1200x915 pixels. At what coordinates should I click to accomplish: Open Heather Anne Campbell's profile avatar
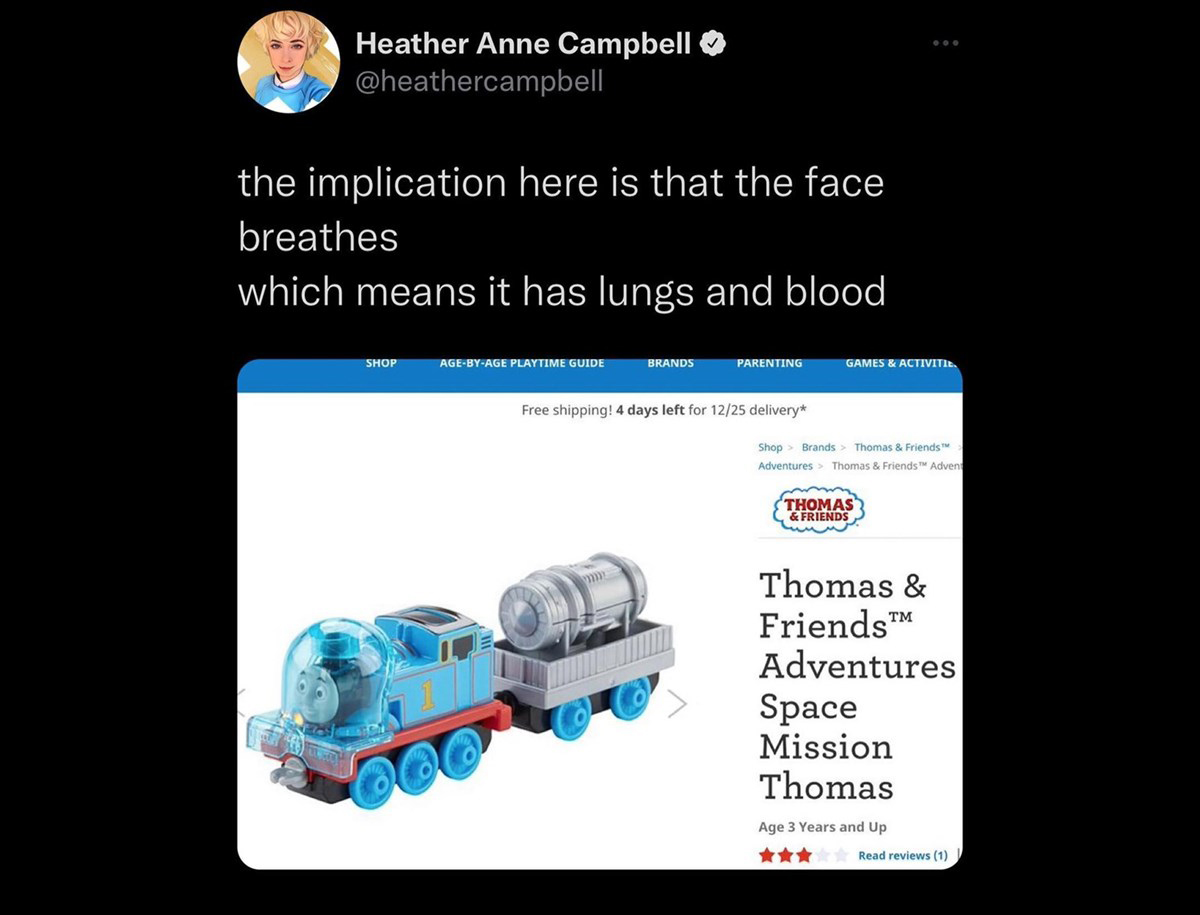pyautogui.click(x=275, y=62)
